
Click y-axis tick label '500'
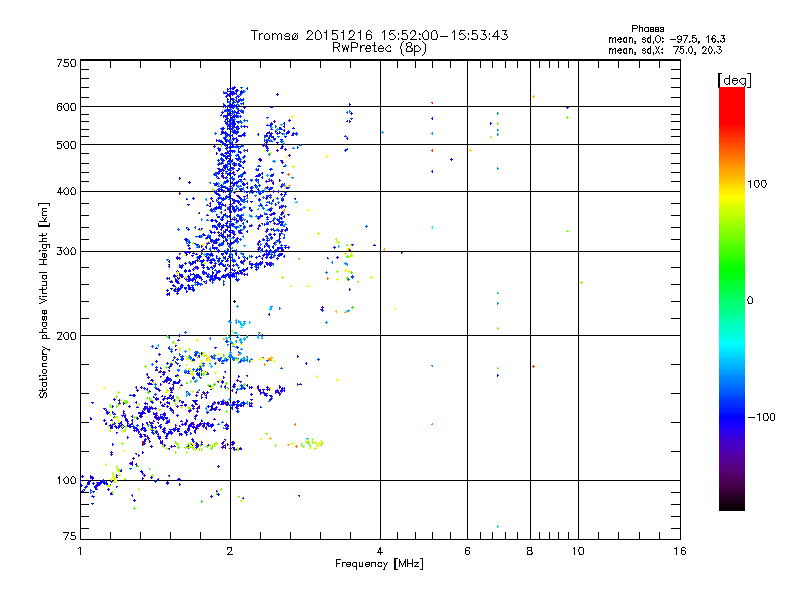coord(67,145)
